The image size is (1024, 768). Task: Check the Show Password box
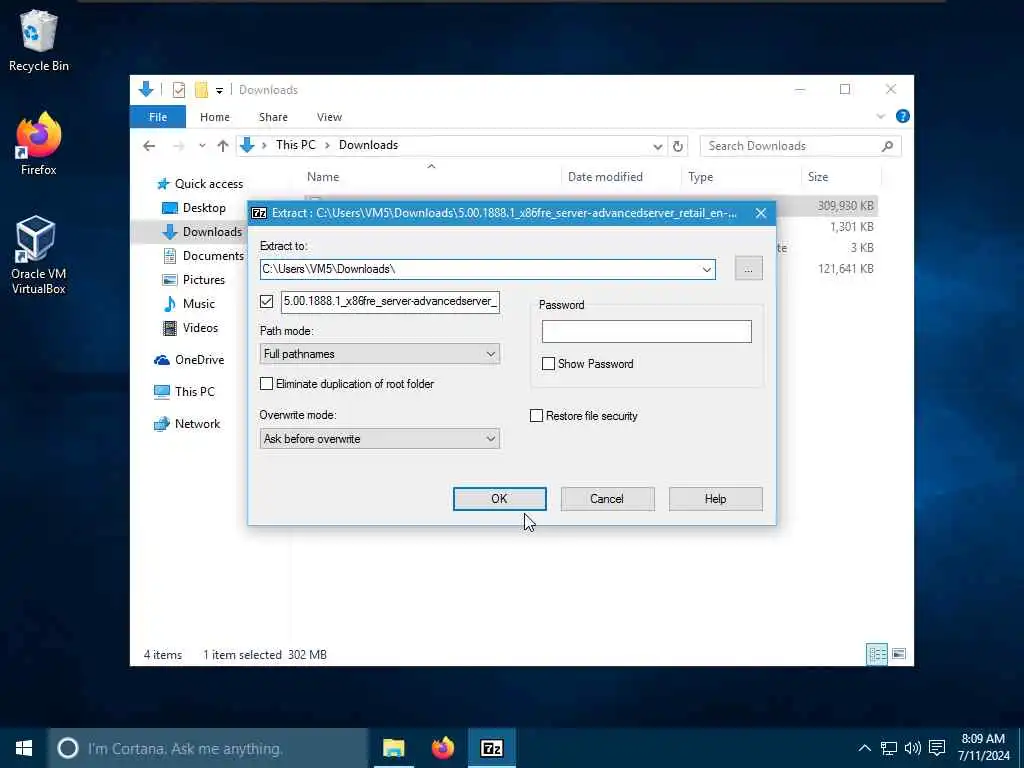tap(549, 364)
